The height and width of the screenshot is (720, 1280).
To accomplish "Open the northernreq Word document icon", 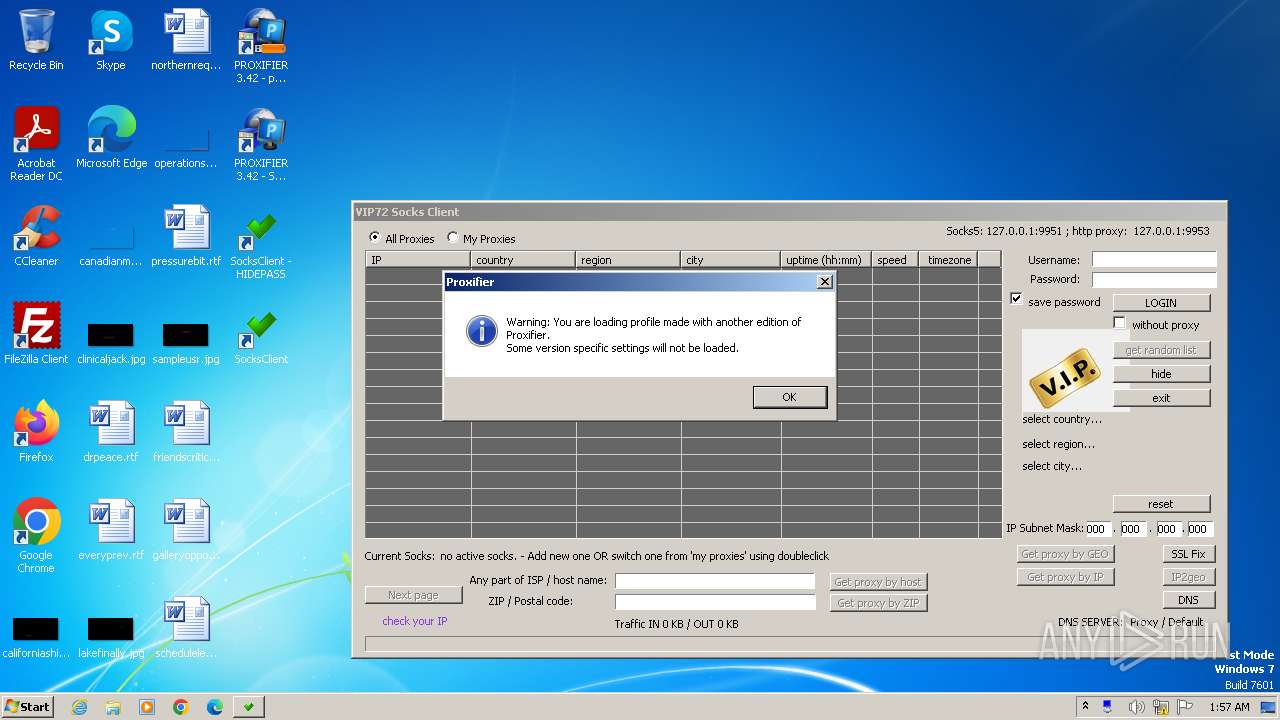I will point(185,40).
